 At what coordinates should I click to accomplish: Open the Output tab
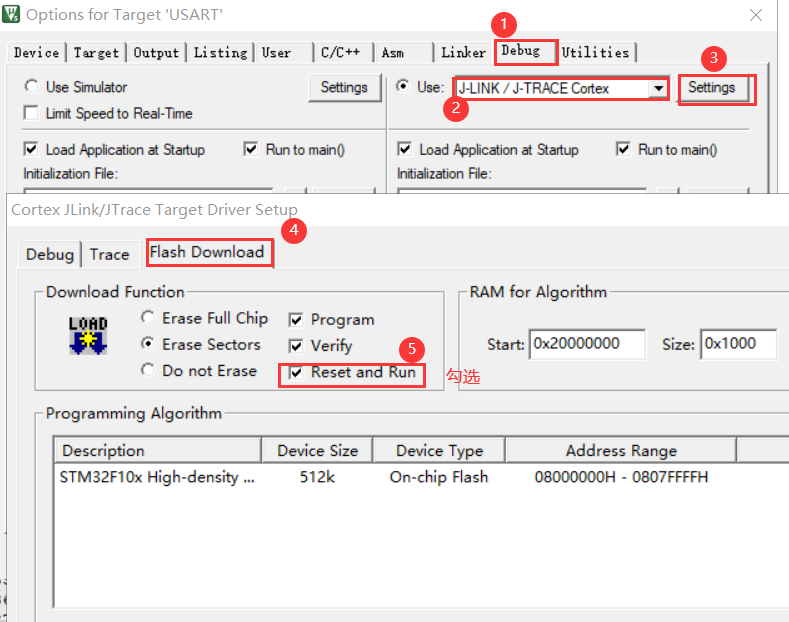coord(156,52)
